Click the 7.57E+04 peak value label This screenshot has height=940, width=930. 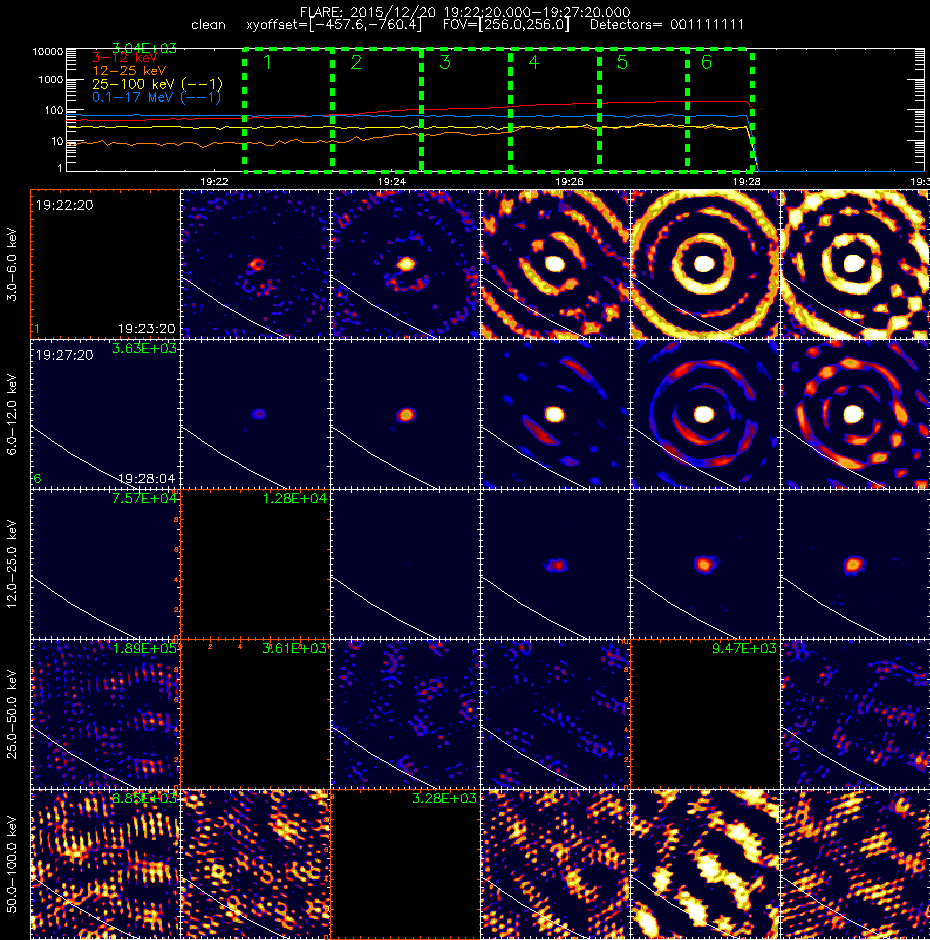coord(145,498)
